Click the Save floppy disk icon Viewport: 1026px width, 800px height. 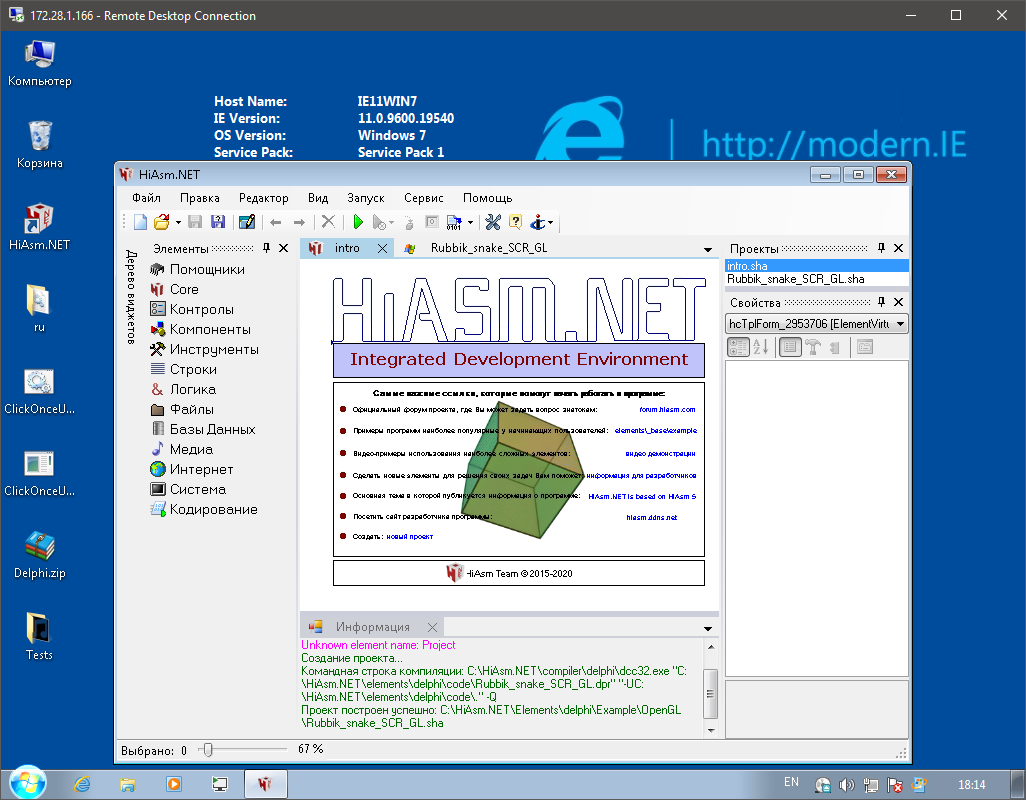tap(196, 222)
